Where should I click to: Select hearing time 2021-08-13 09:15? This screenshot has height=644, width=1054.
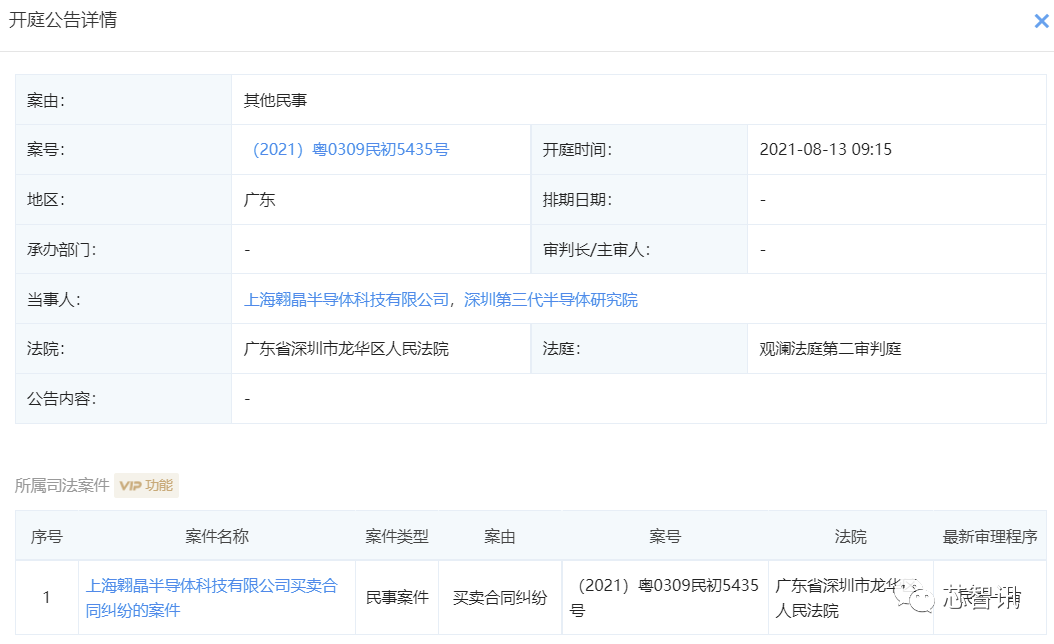pyautogui.click(x=825, y=149)
